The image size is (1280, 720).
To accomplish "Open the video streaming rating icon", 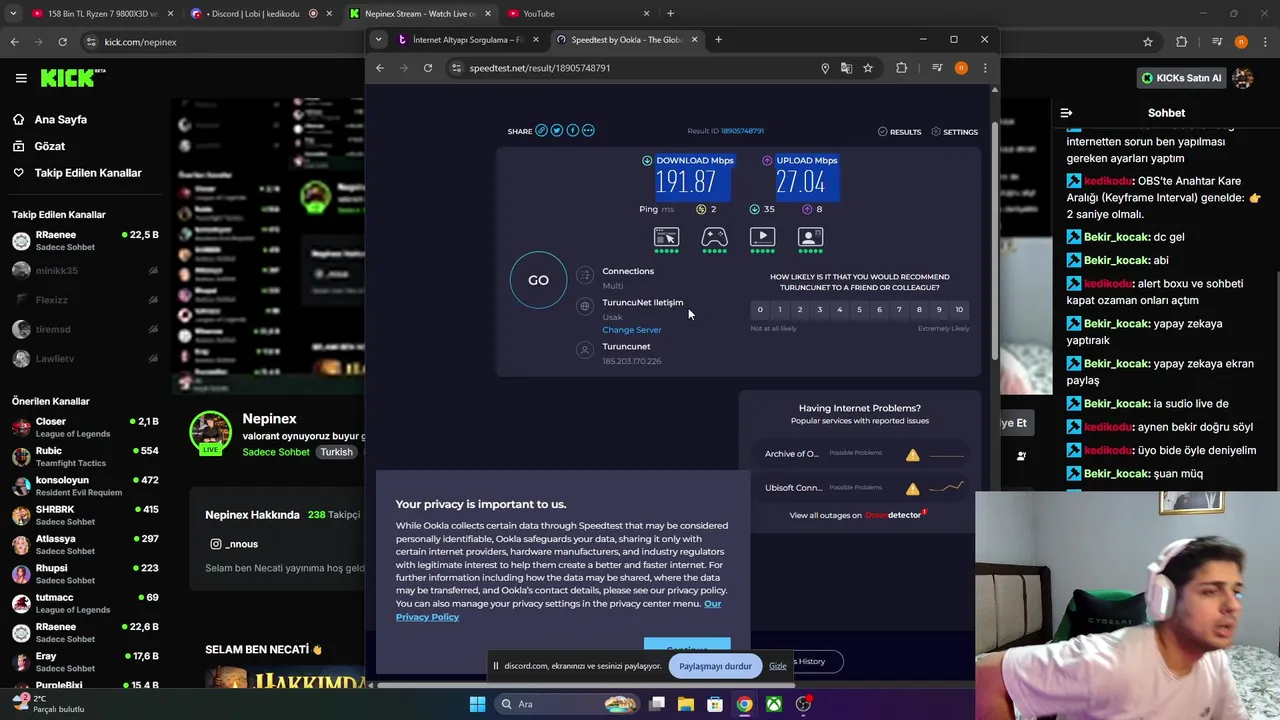I will tap(762, 237).
